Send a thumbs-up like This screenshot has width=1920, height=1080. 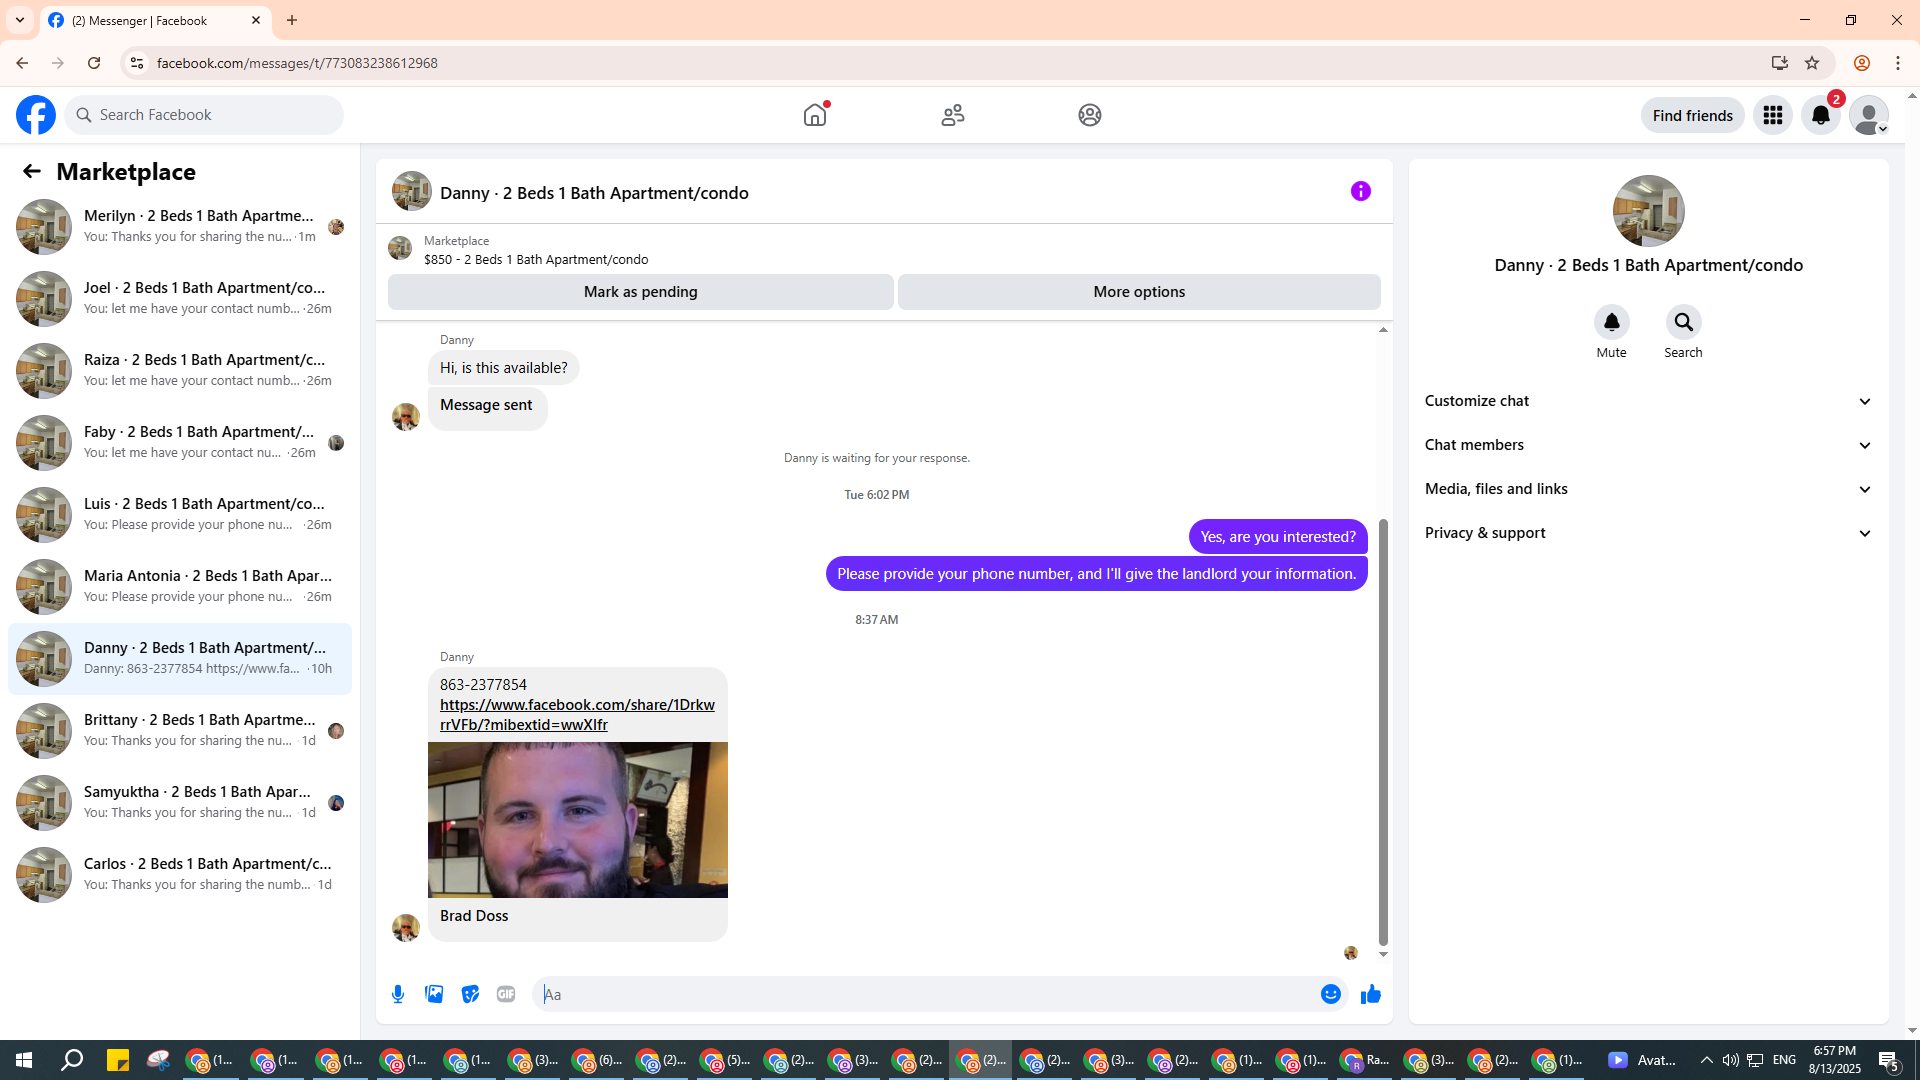click(1370, 994)
